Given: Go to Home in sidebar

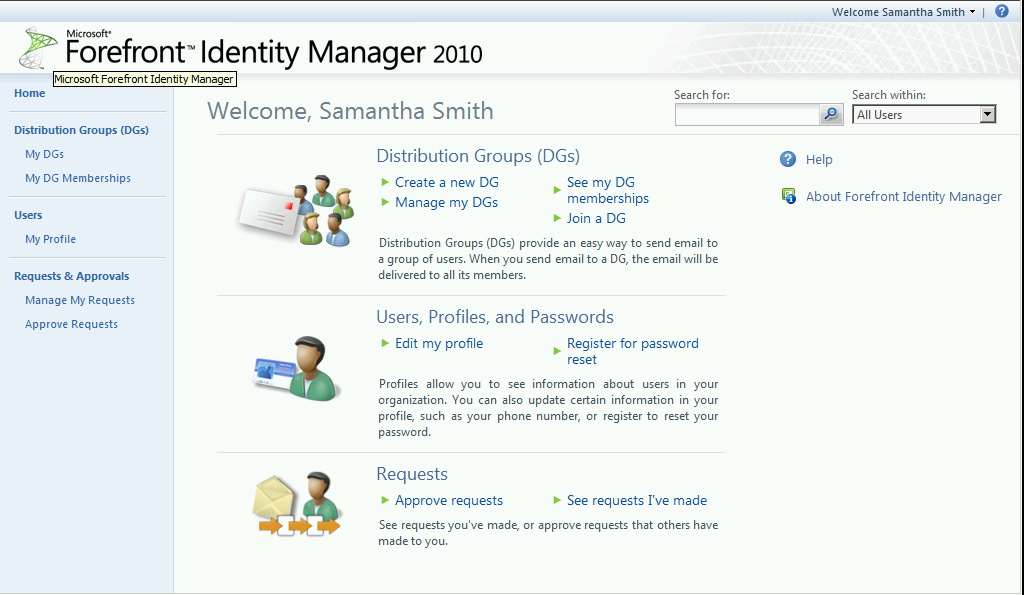Looking at the screenshot, I should (x=29, y=93).
